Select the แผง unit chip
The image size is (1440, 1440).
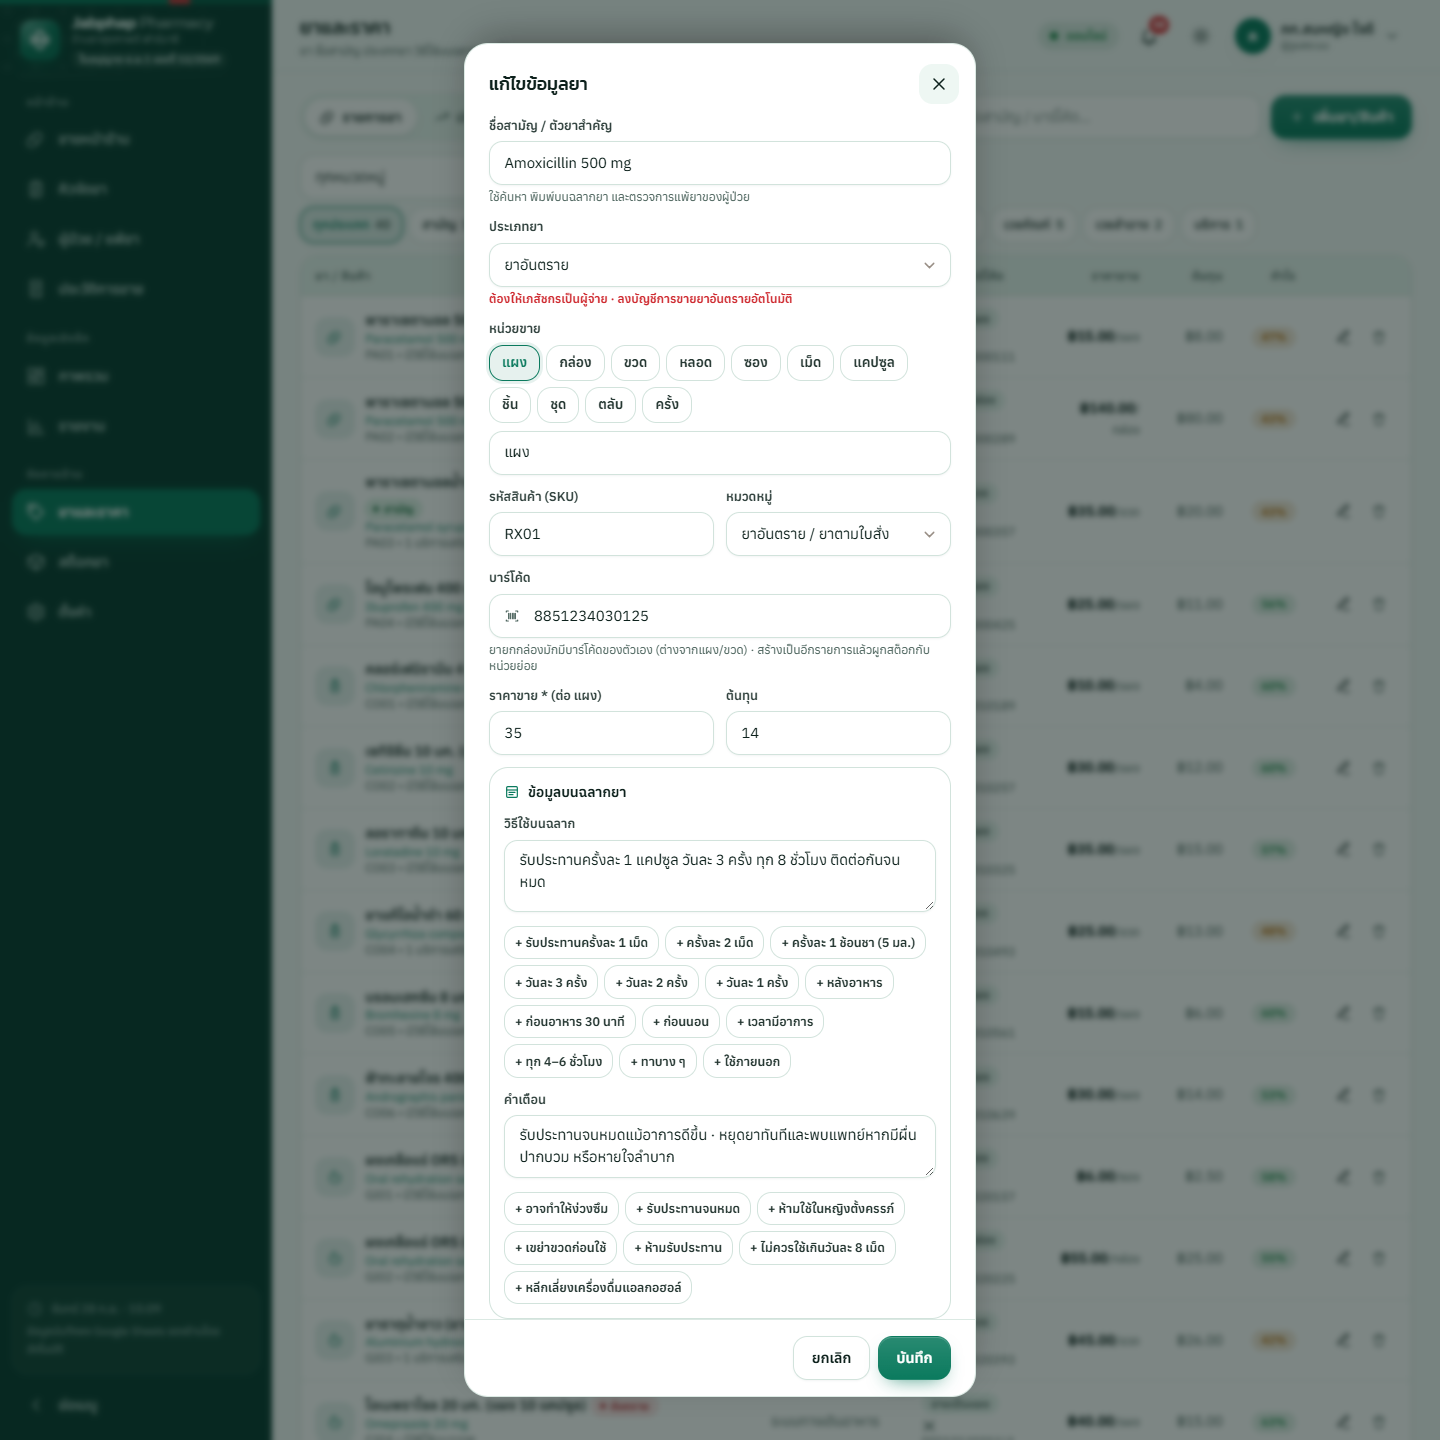(x=514, y=363)
